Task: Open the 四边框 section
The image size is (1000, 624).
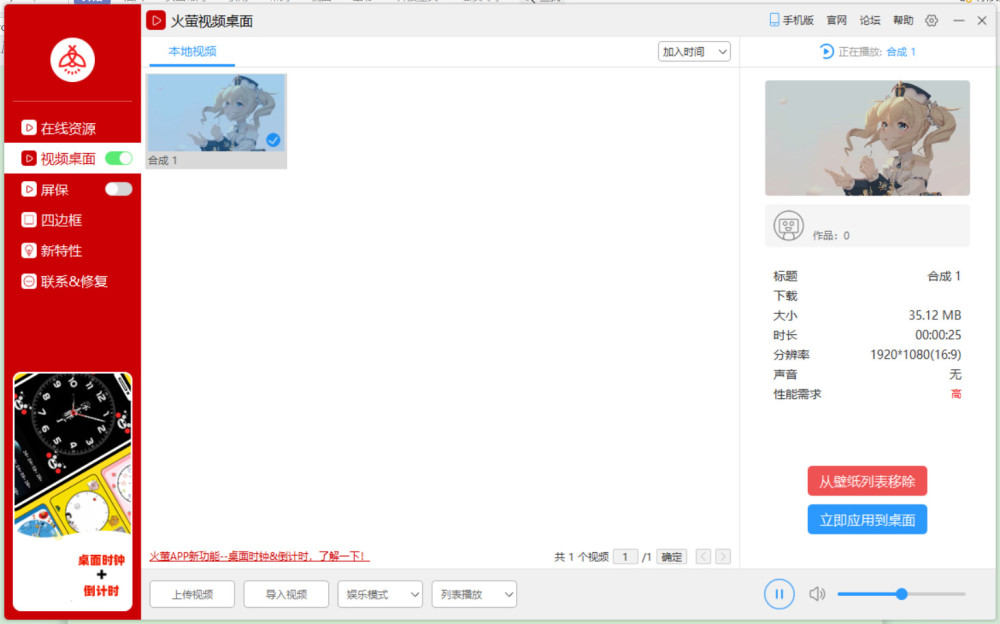Action: tap(61, 220)
